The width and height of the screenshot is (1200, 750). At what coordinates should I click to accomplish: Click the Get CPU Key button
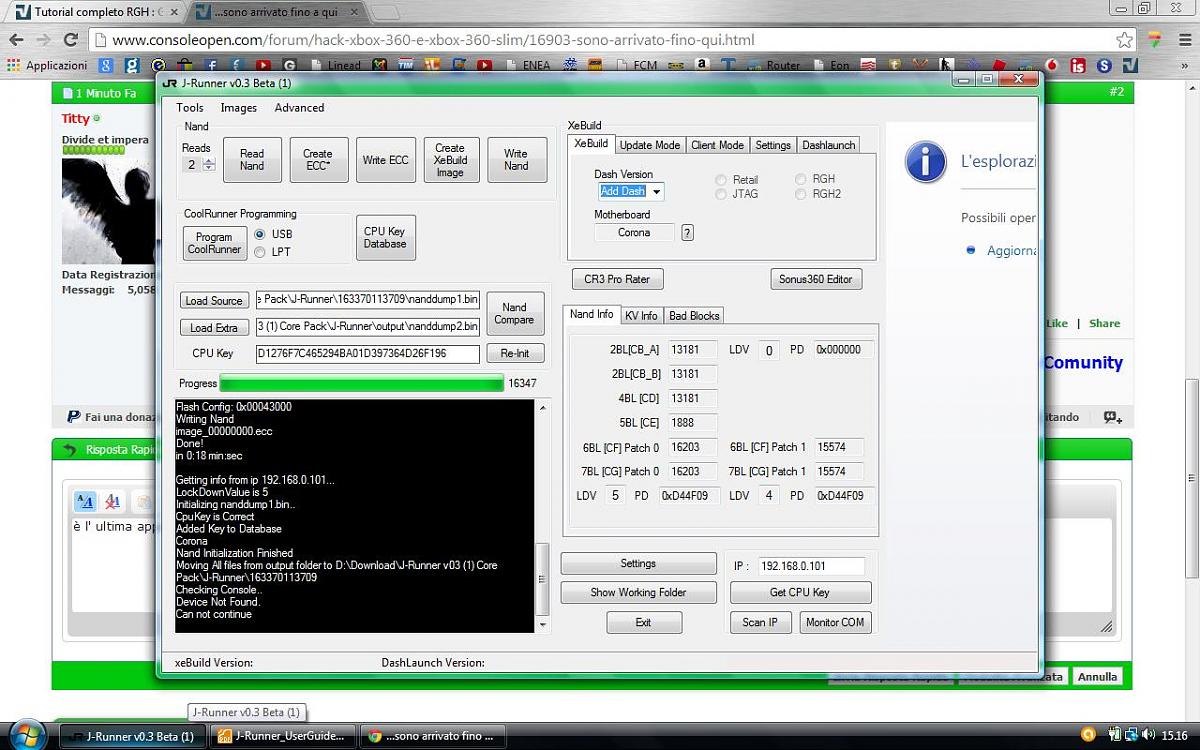click(x=800, y=593)
